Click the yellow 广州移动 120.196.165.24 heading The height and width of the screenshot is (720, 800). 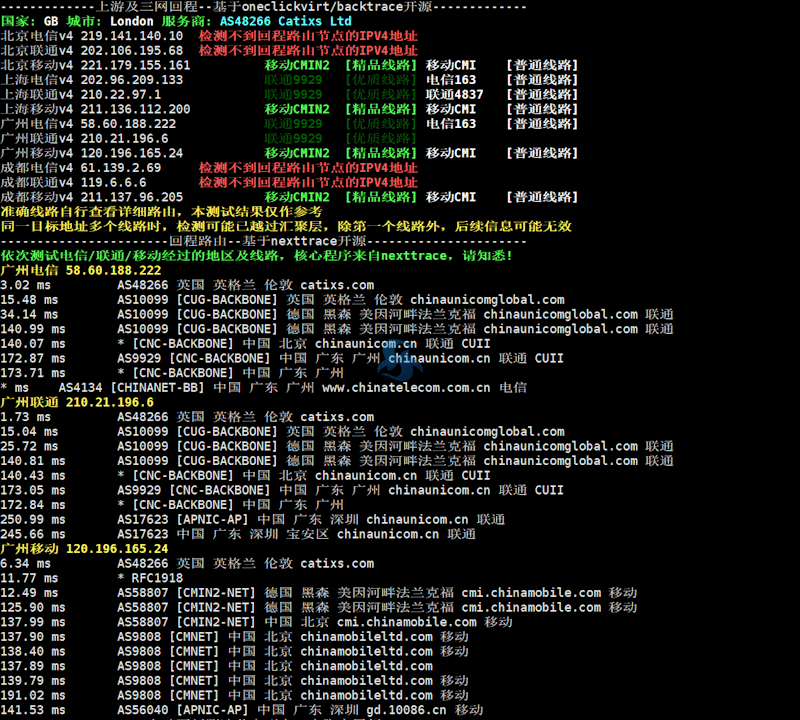point(84,548)
